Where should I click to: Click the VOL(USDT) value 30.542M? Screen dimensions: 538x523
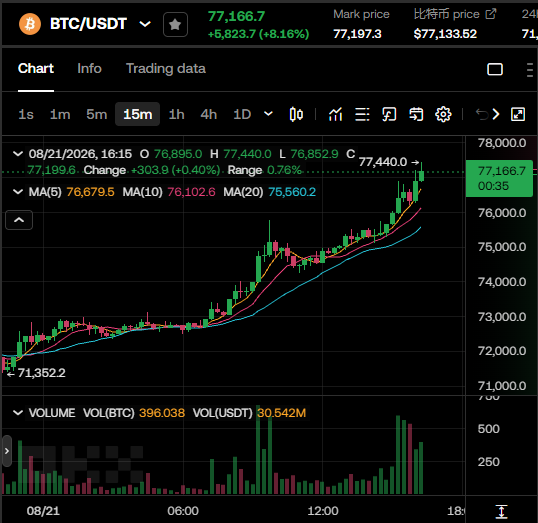[281, 413]
